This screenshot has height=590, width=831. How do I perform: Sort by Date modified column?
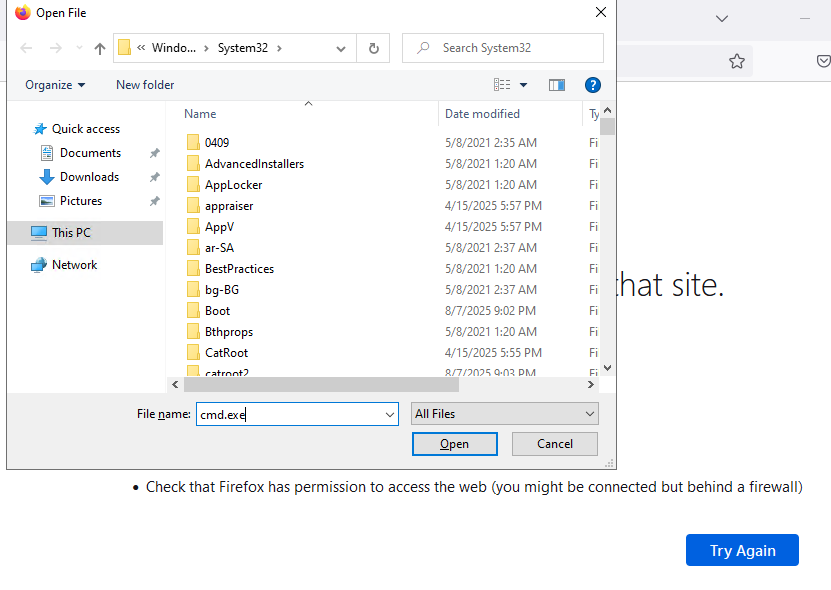point(482,114)
